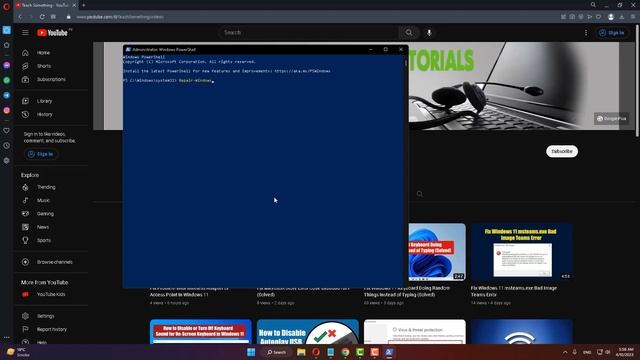
Task: Open the taskbar clock and date
Action: 625,352
